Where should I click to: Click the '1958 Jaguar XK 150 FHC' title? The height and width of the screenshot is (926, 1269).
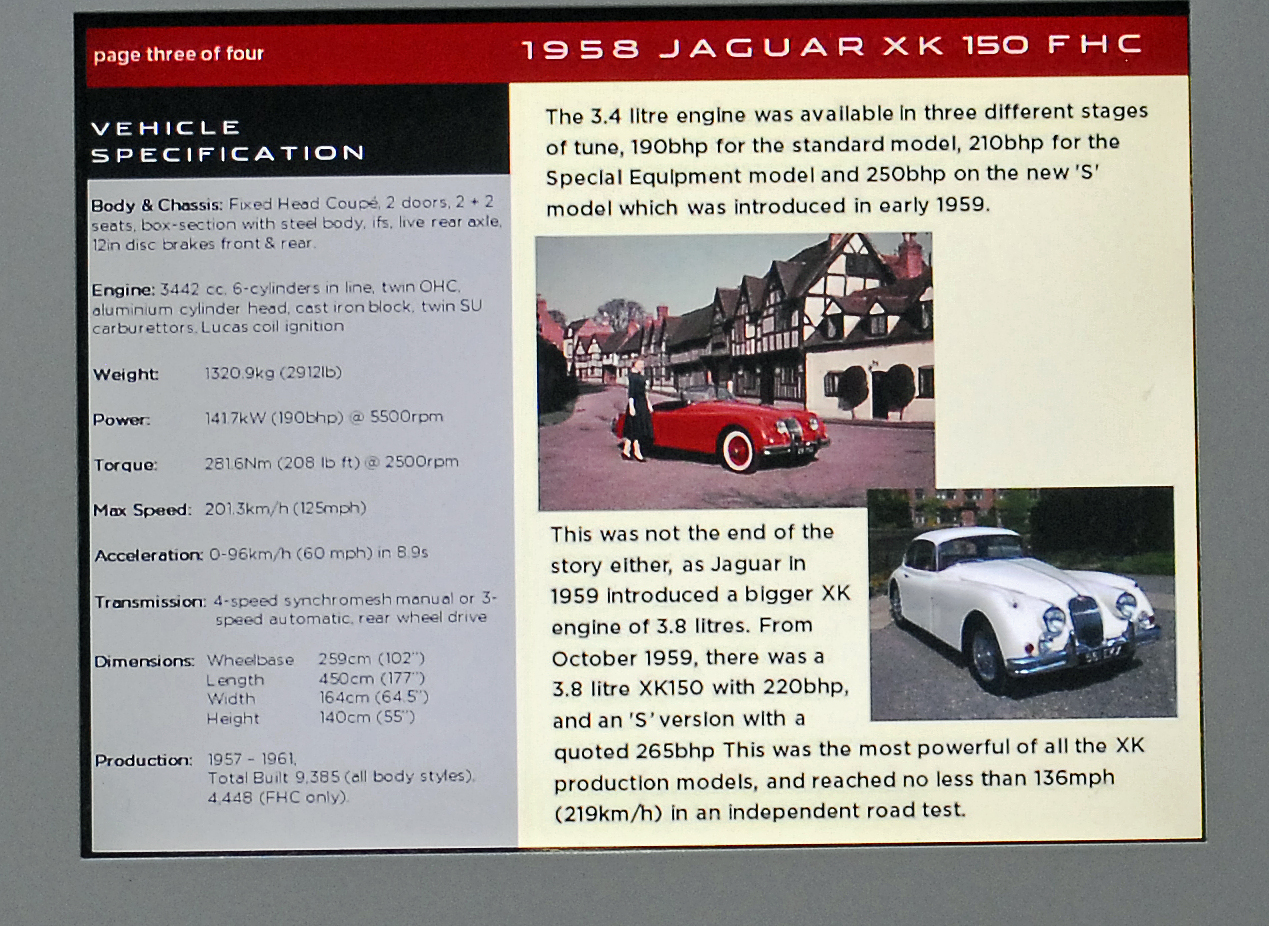831,47
